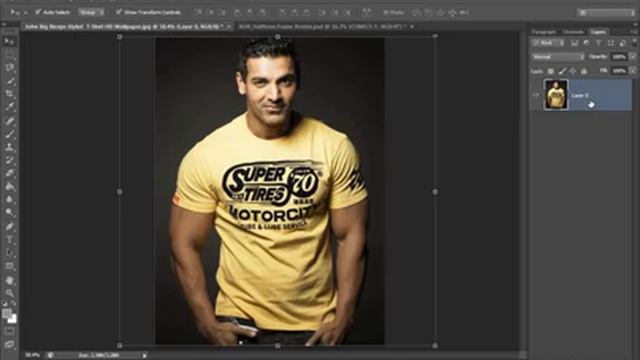Select the Rectangular Marquee tool
This screenshot has height=360, width=640.
[9, 54]
